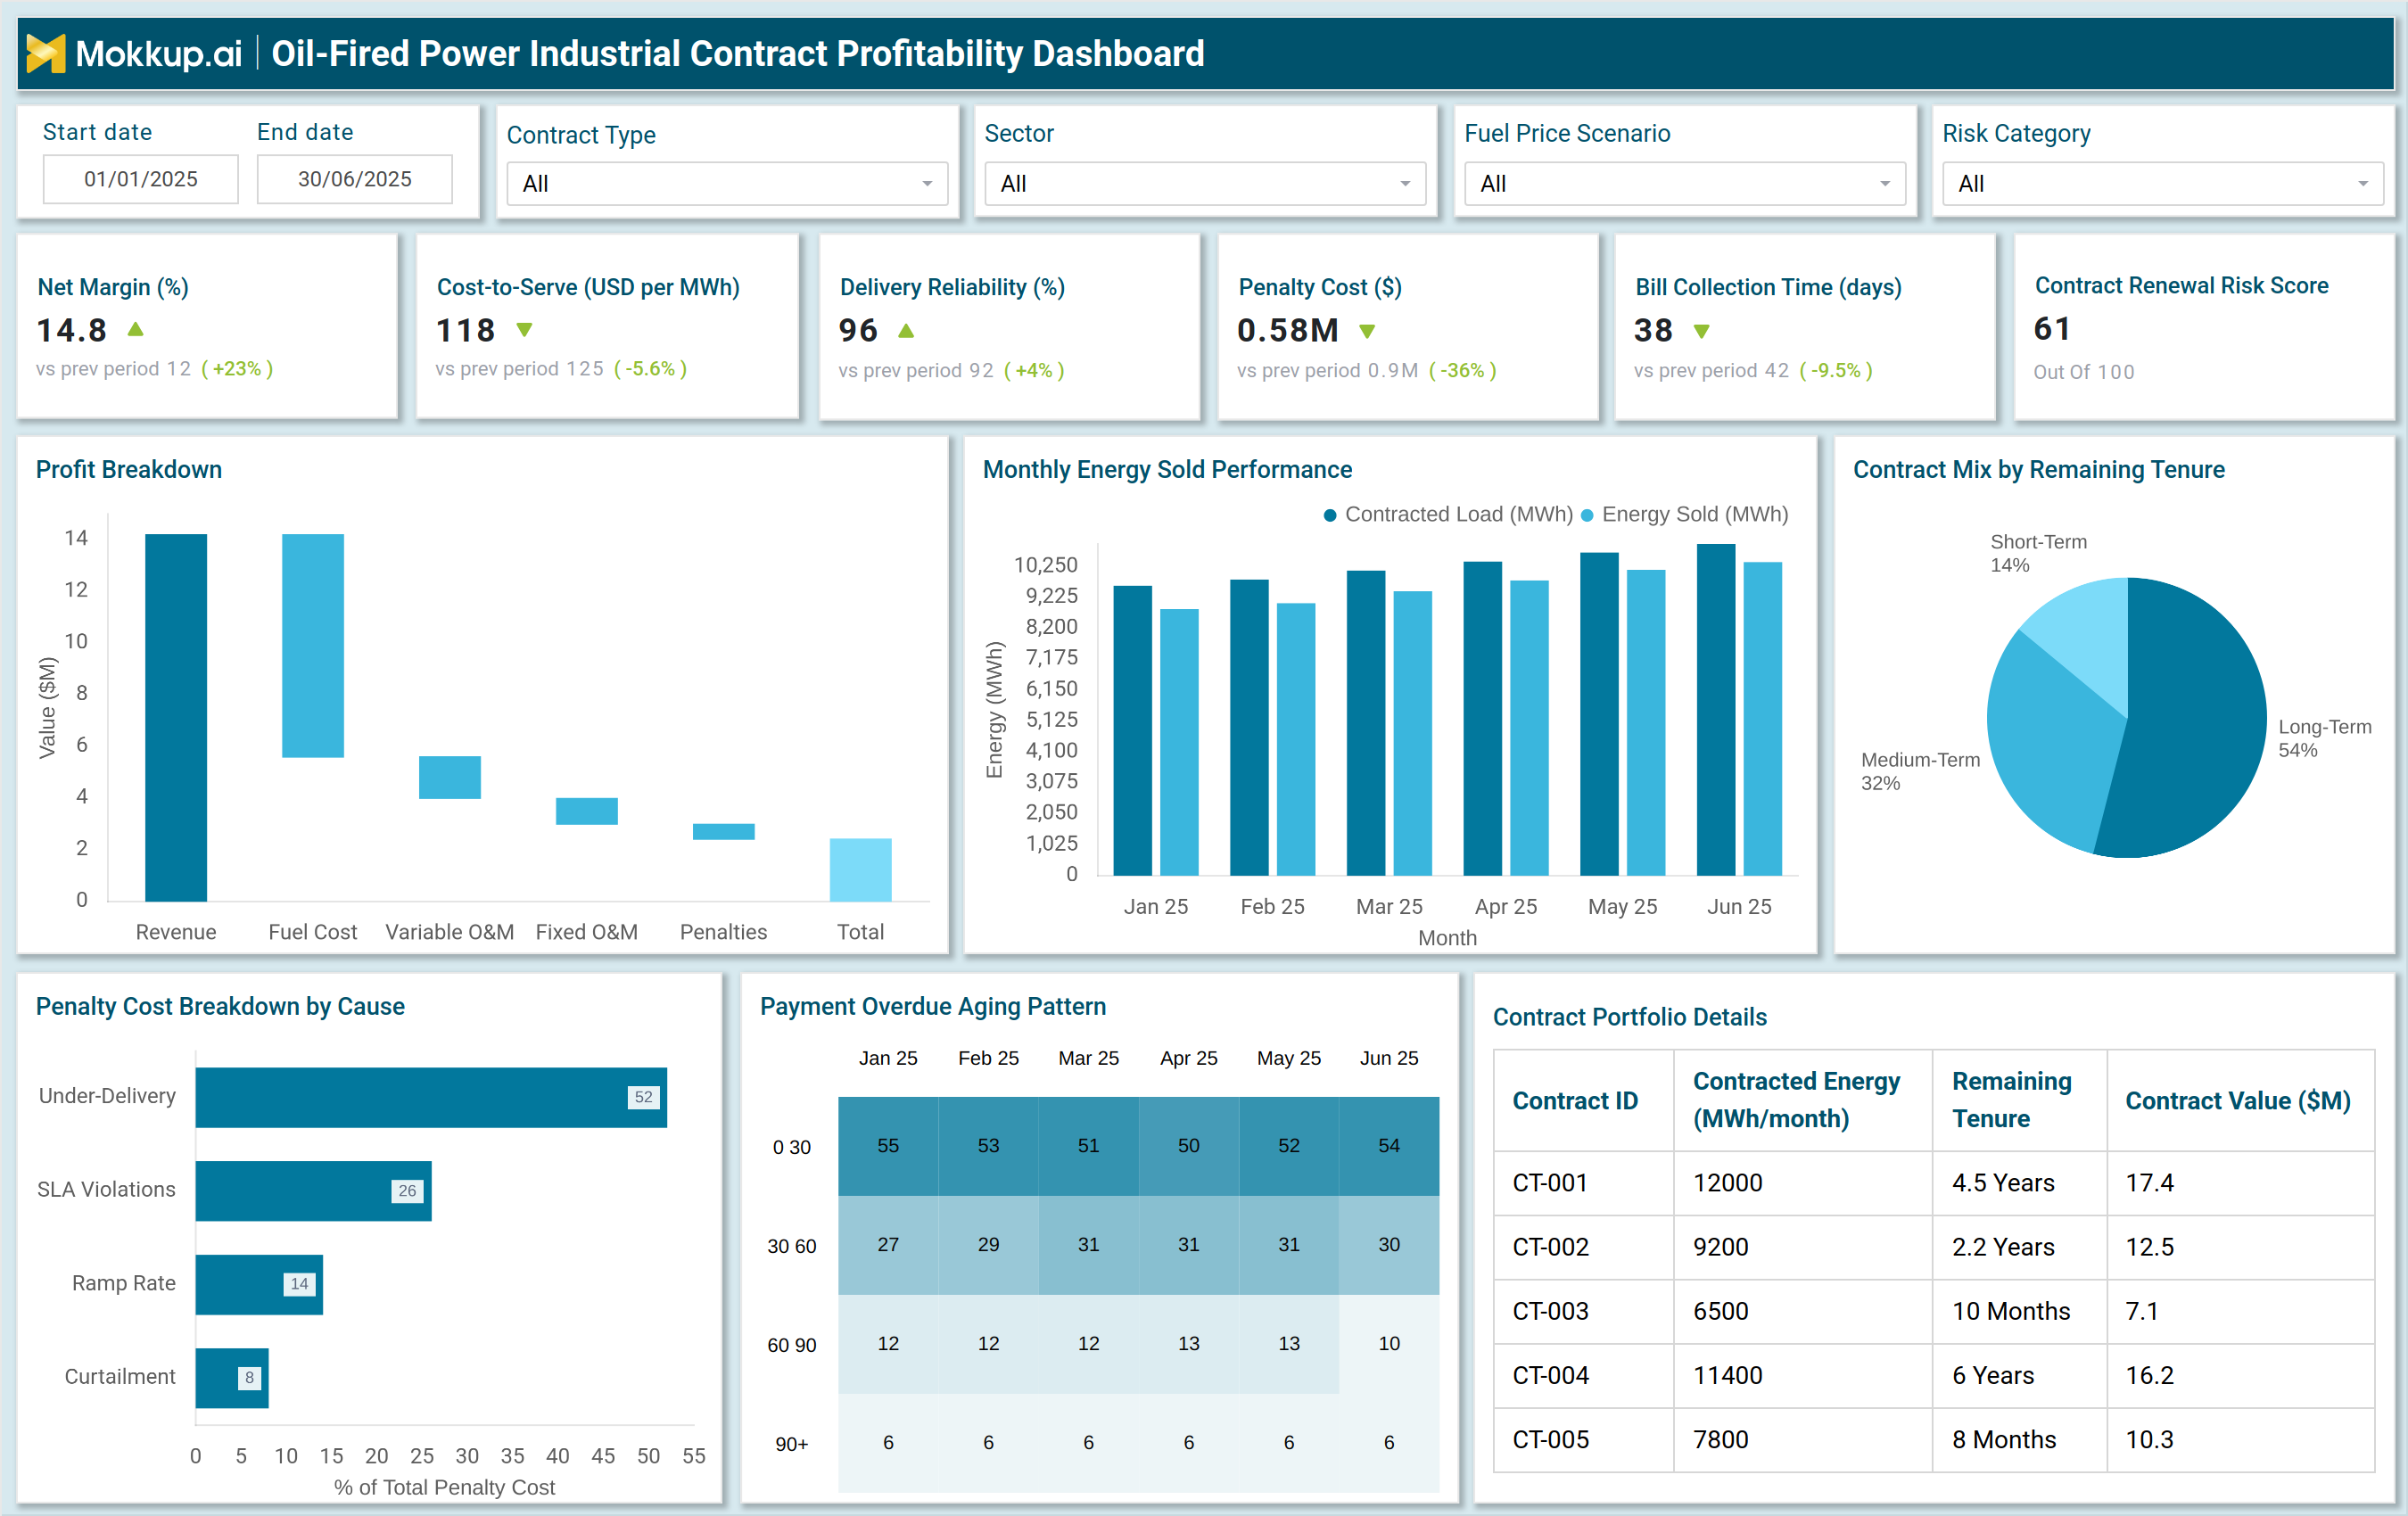Viewport: 2408px width, 1516px height.
Task: Click Apr 25 Contracted Load bar
Action: pyautogui.click(x=1483, y=719)
